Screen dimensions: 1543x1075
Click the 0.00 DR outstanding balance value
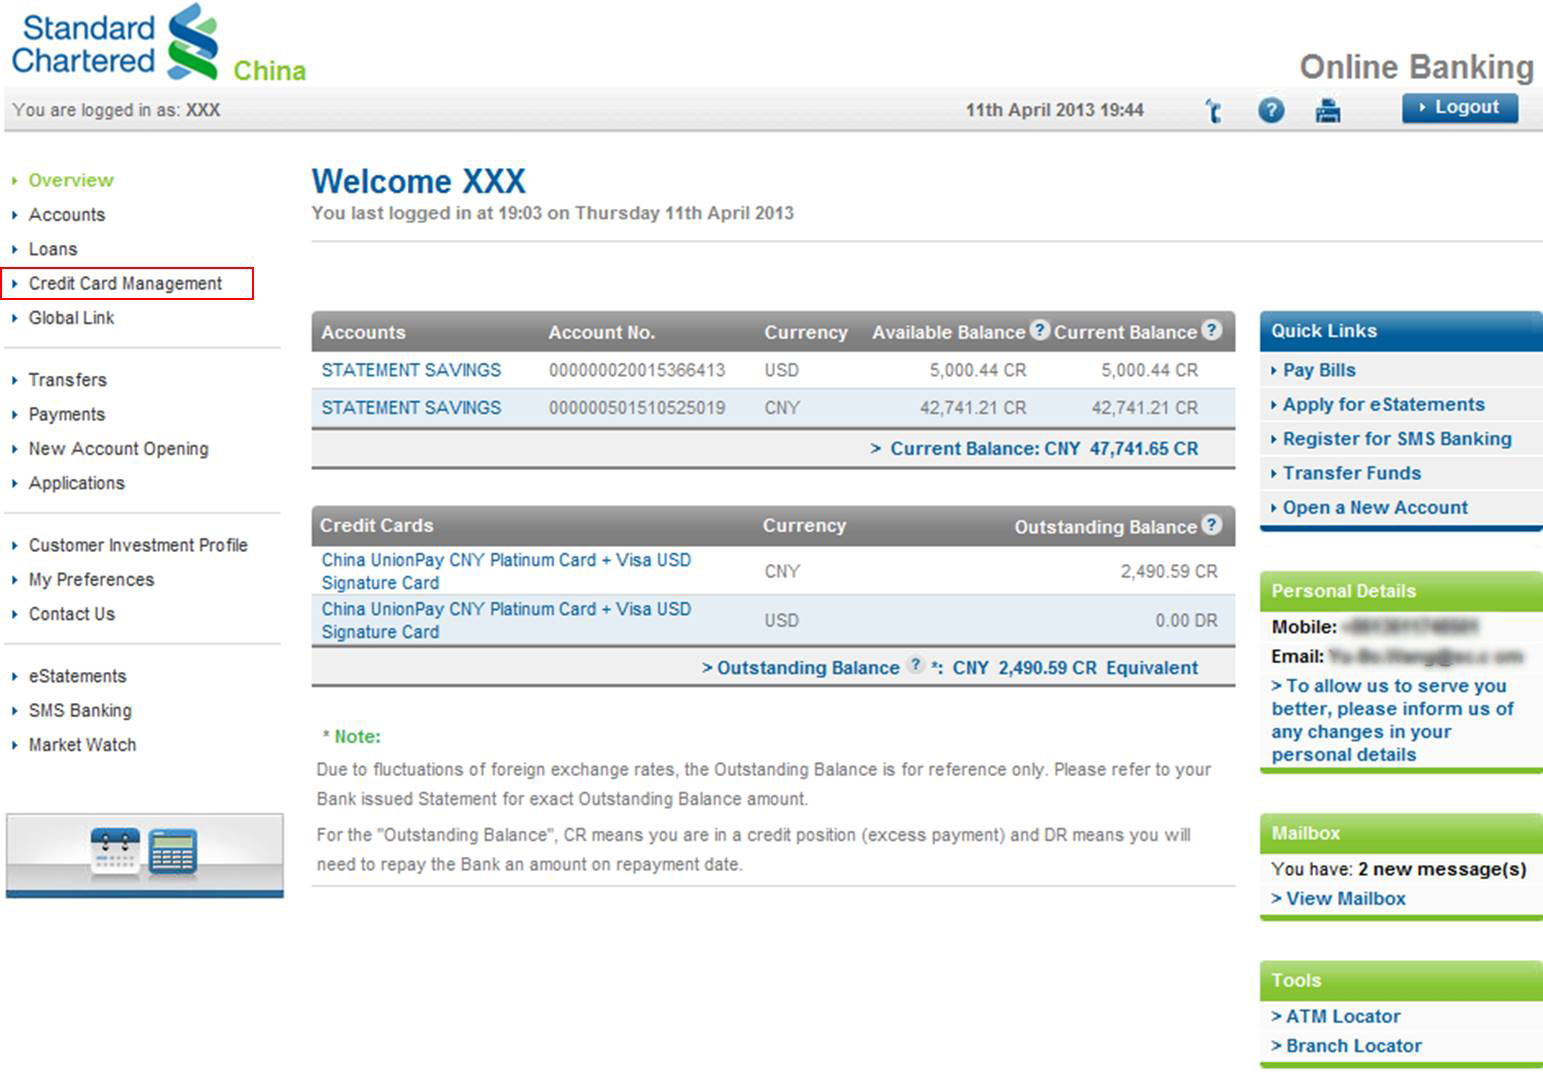pos(1186,620)
